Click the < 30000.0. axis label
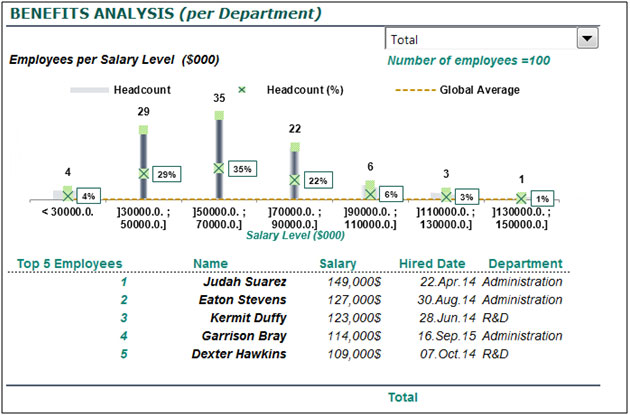This screenshot has width=630, height=415. (68, 211)
